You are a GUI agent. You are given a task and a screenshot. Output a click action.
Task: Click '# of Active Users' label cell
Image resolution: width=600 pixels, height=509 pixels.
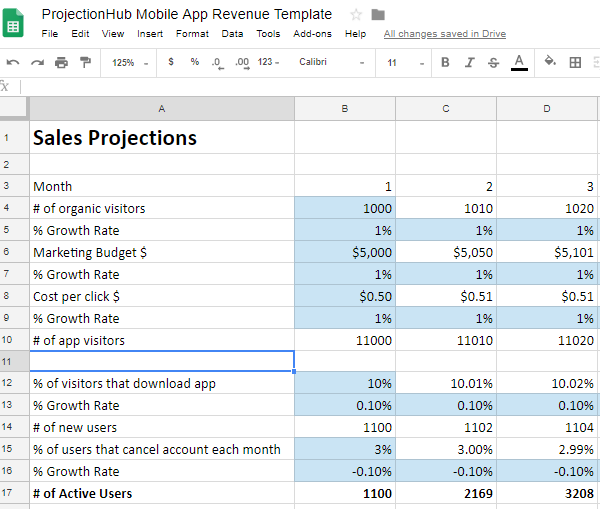[162, 493]
